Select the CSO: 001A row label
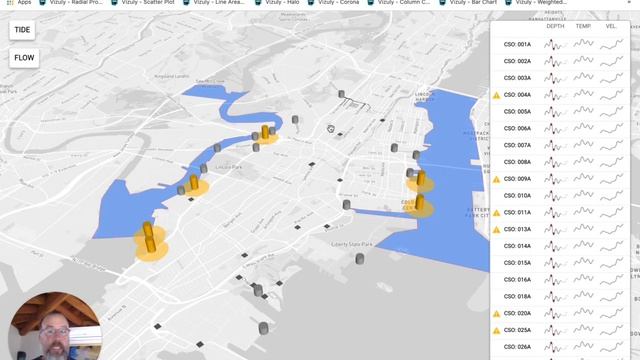Screen dimensions: 640x360 [517, 44]
